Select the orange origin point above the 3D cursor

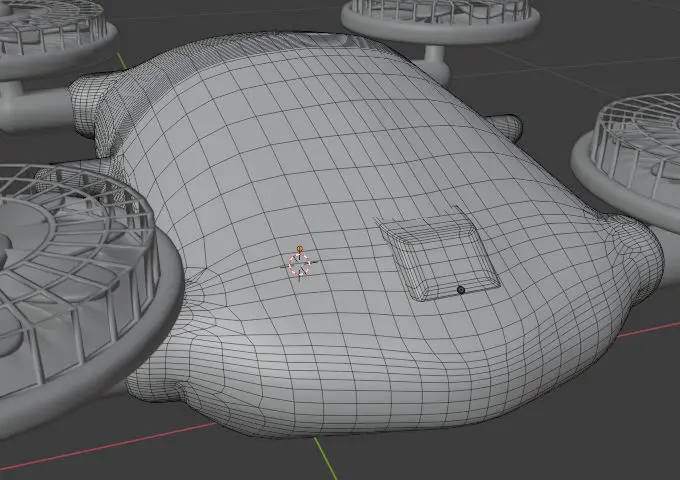point(299,248)
